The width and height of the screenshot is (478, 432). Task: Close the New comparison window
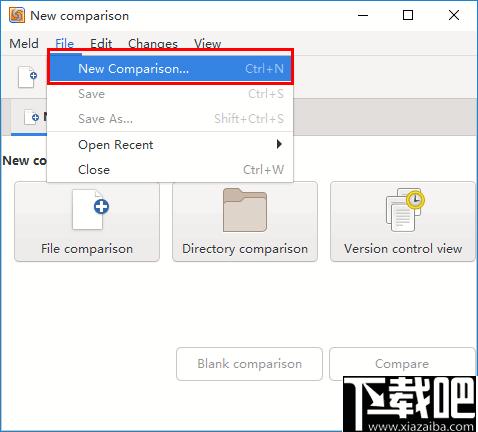pyautogui.click(x=454, y=15)
